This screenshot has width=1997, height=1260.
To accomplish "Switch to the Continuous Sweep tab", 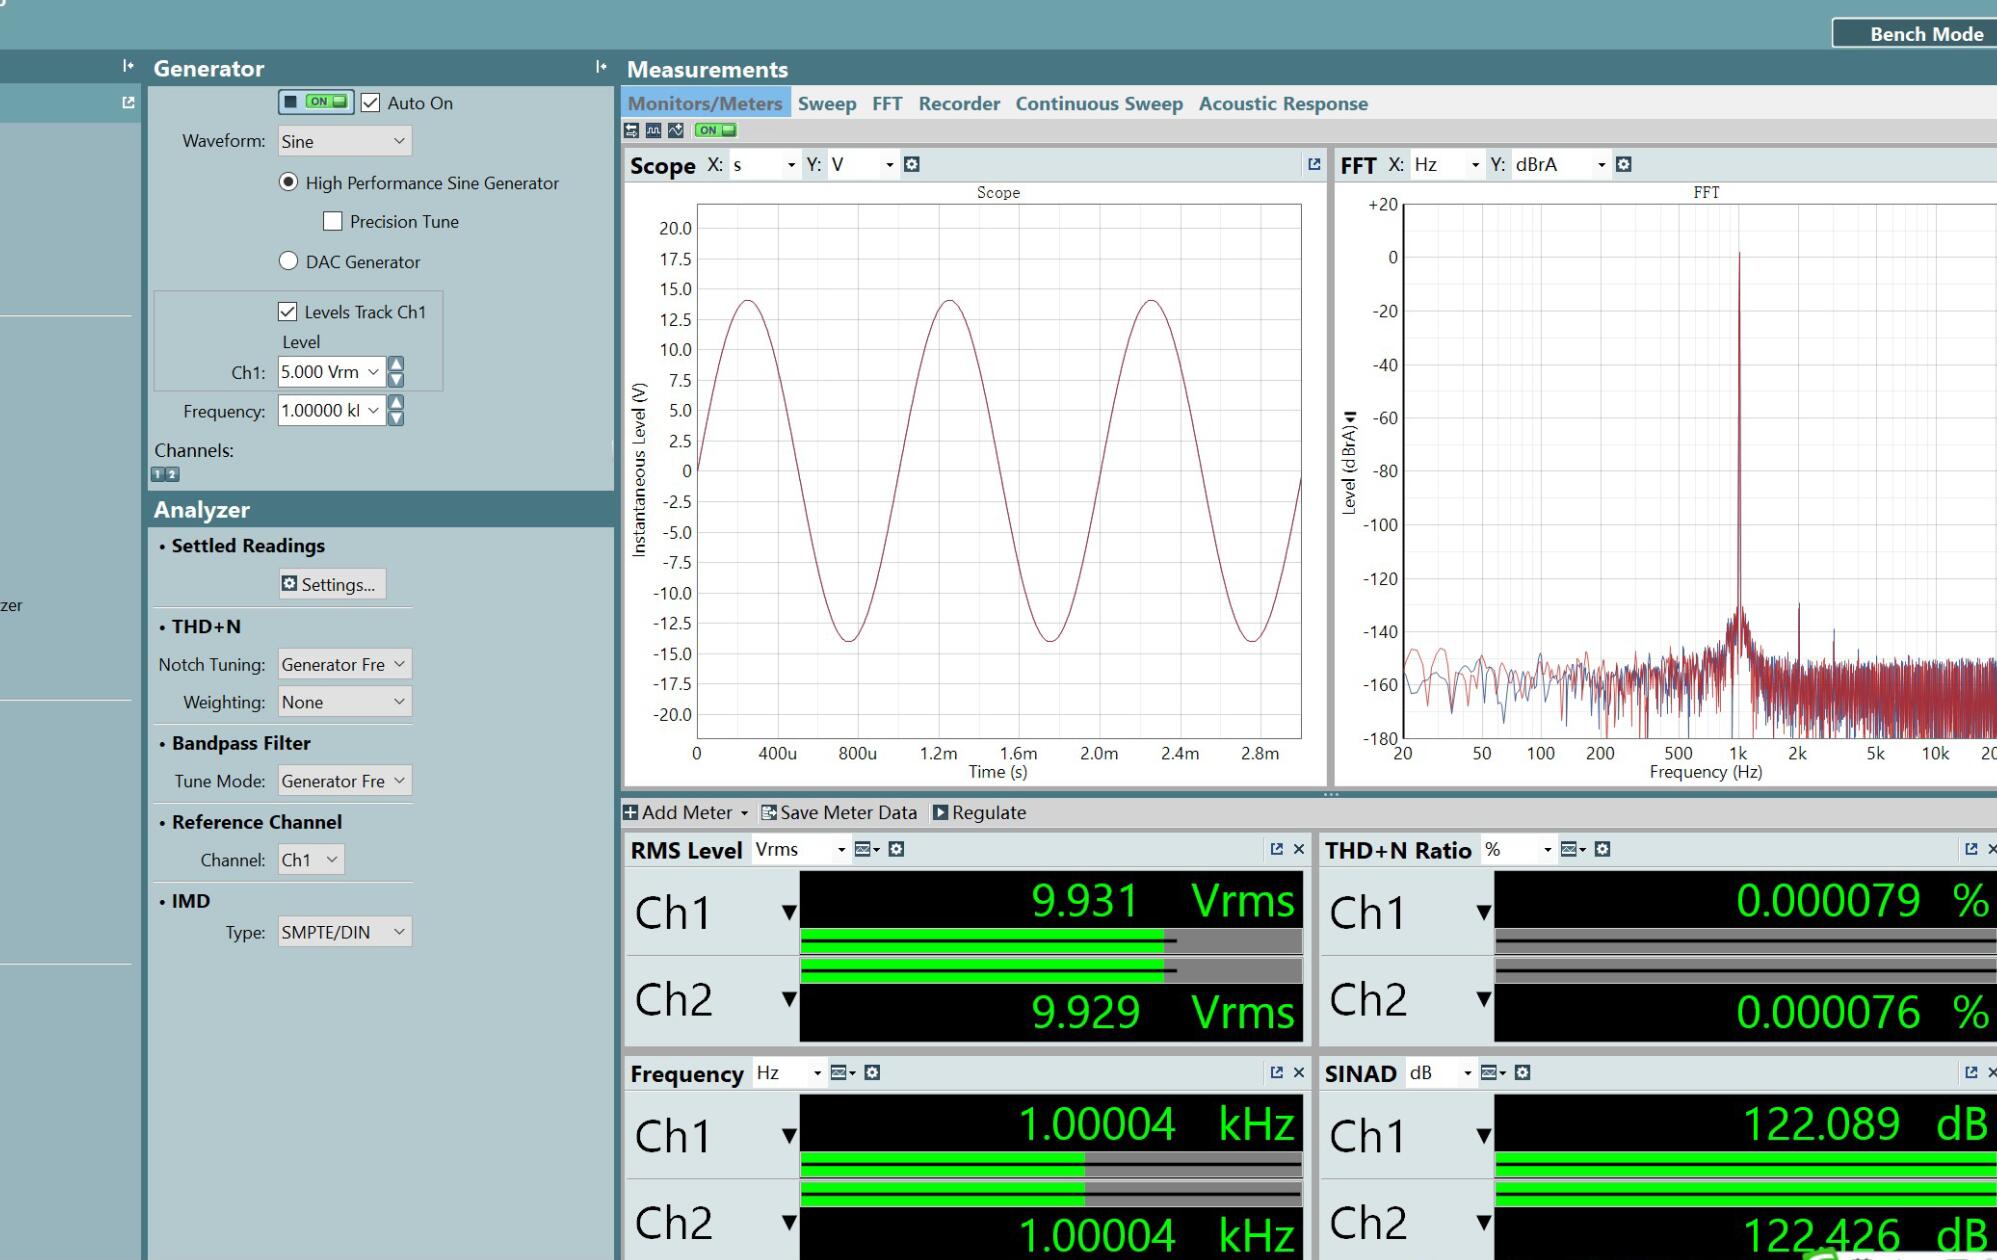I will pos(1099,103).
